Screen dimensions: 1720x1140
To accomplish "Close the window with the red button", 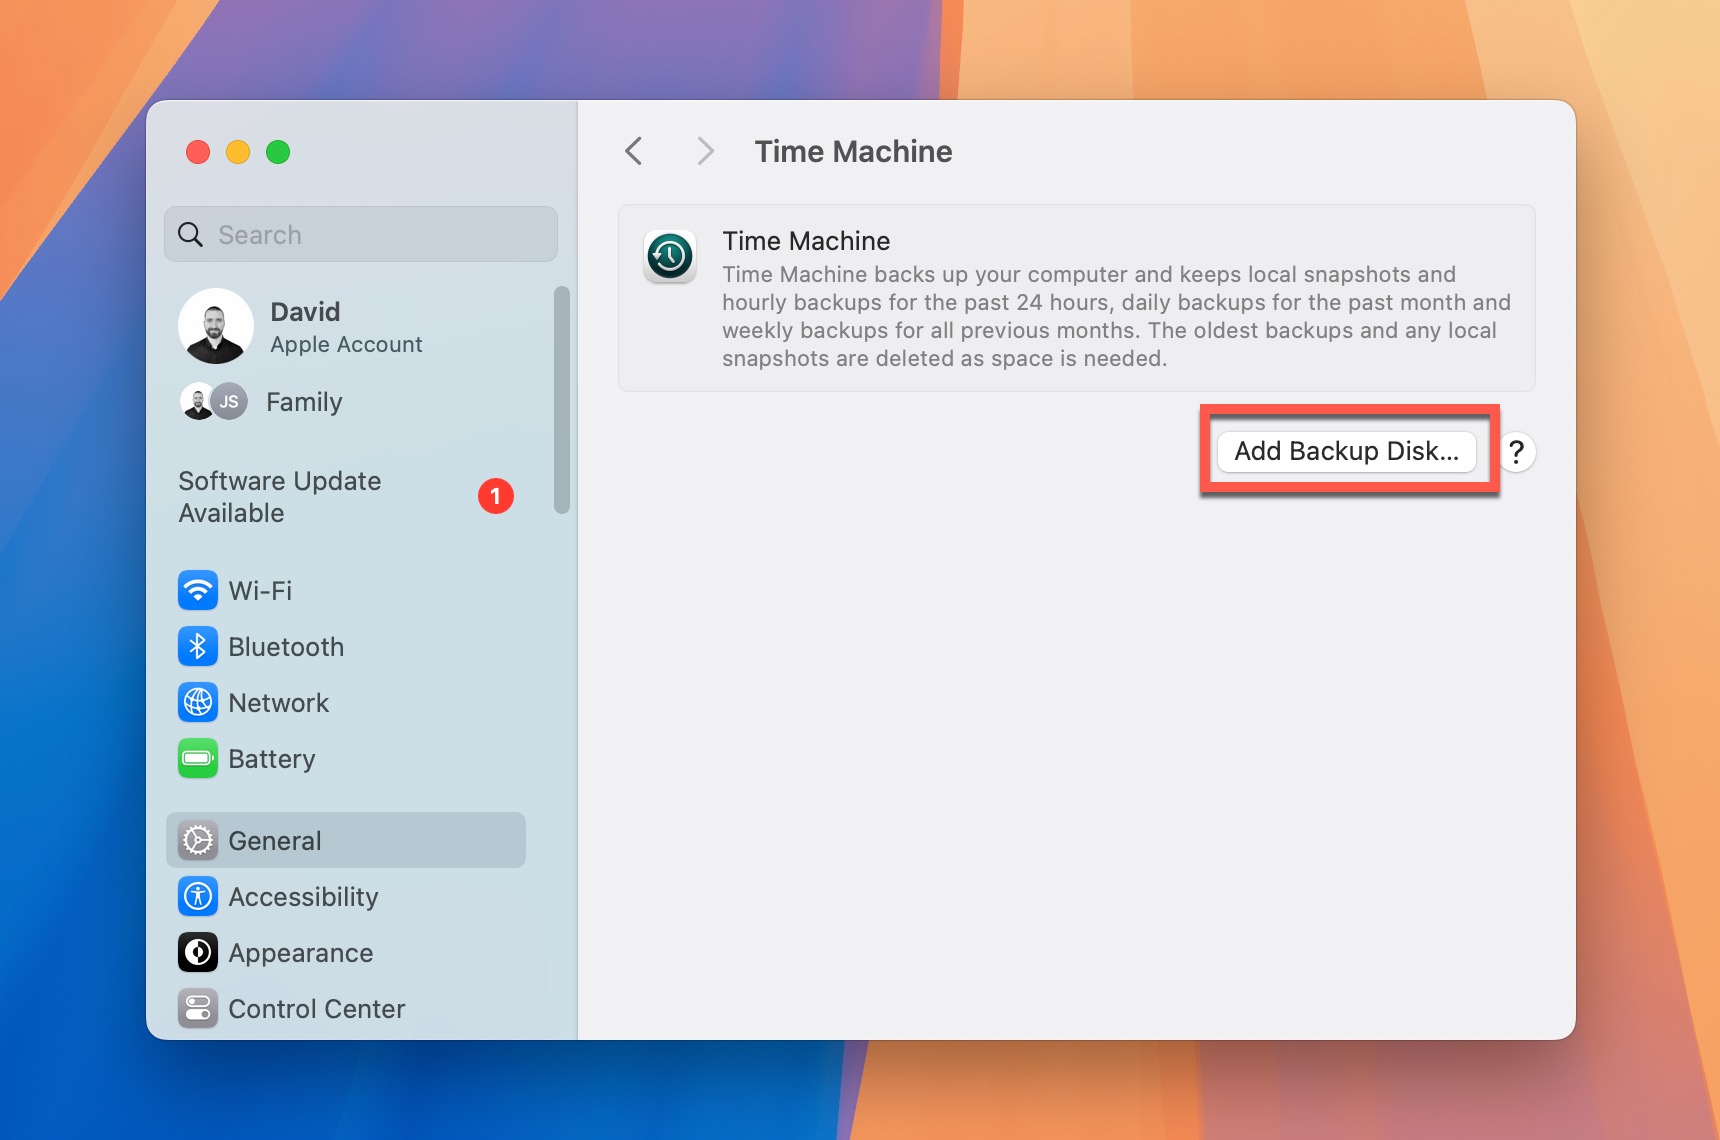I will coord(198,152).
